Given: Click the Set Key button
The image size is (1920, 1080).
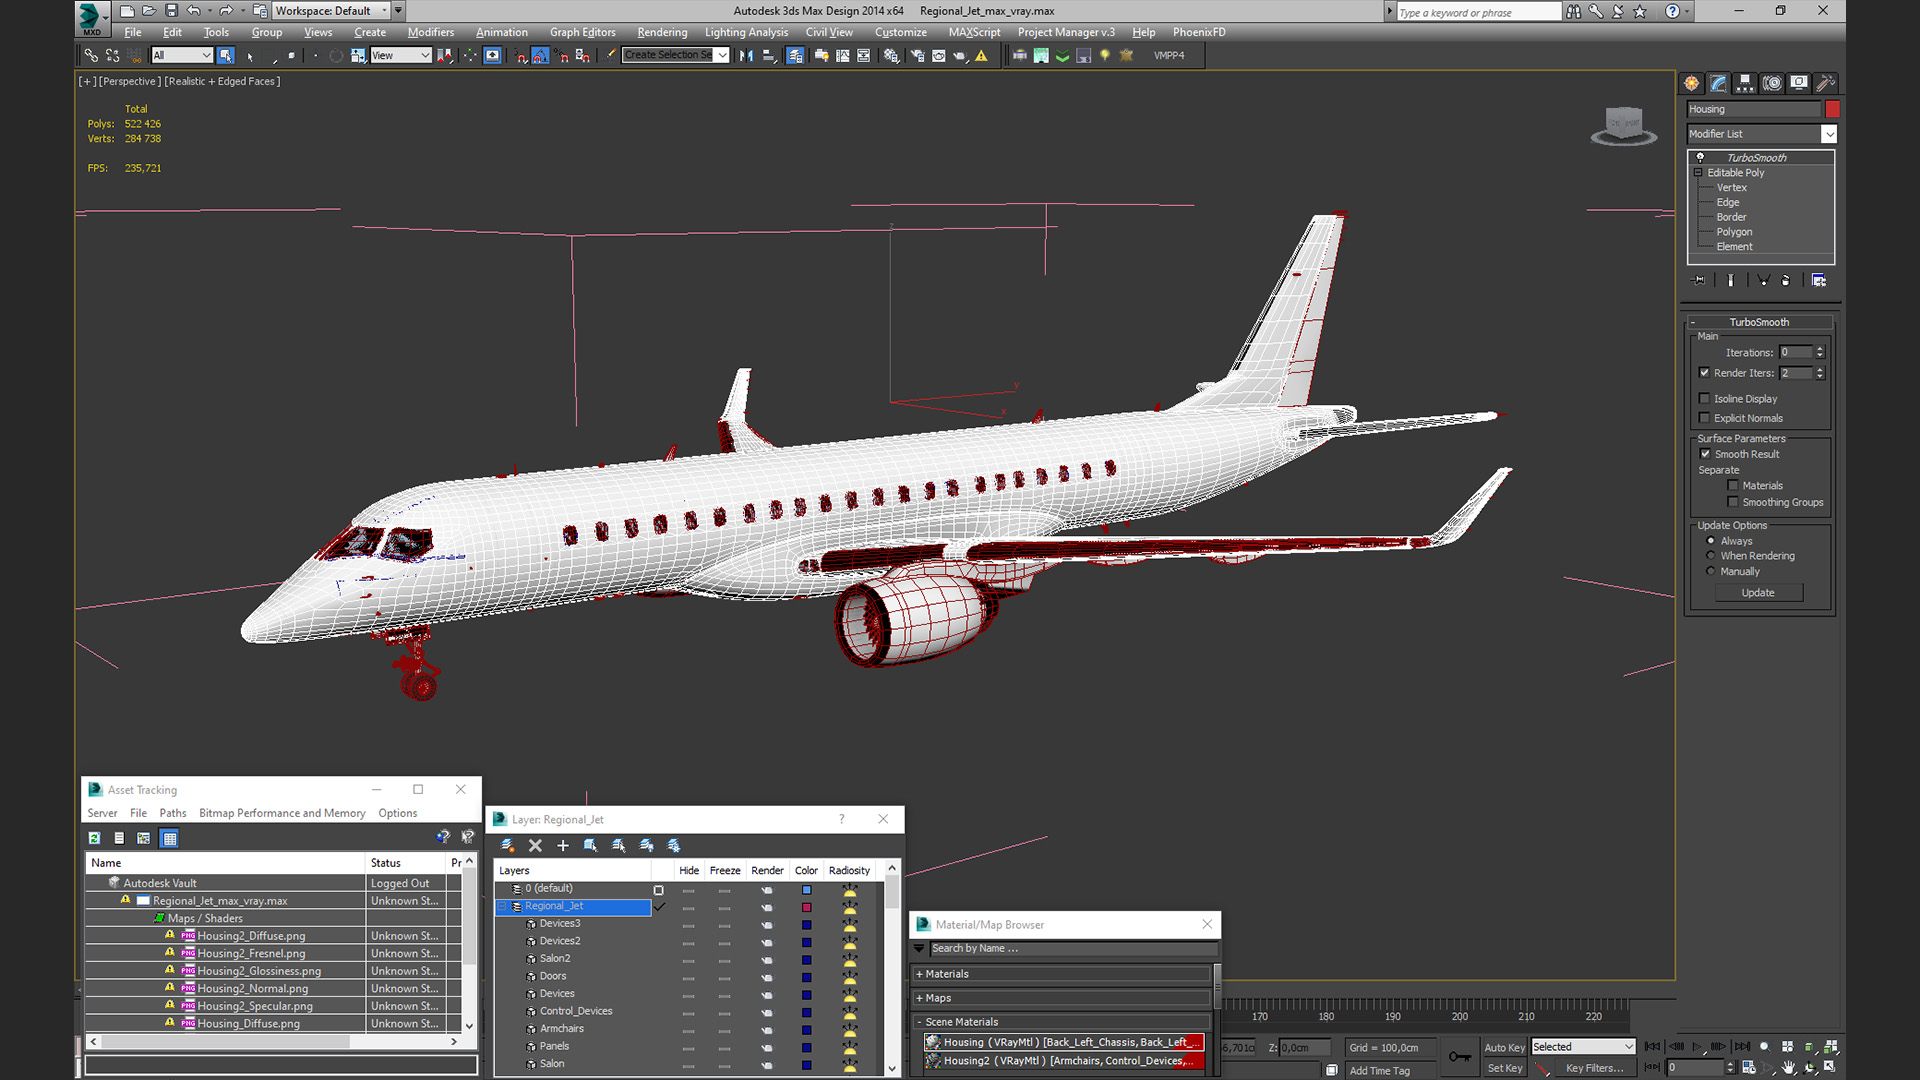Looking at the screenshot, I should click(x=1504, y=1068).
